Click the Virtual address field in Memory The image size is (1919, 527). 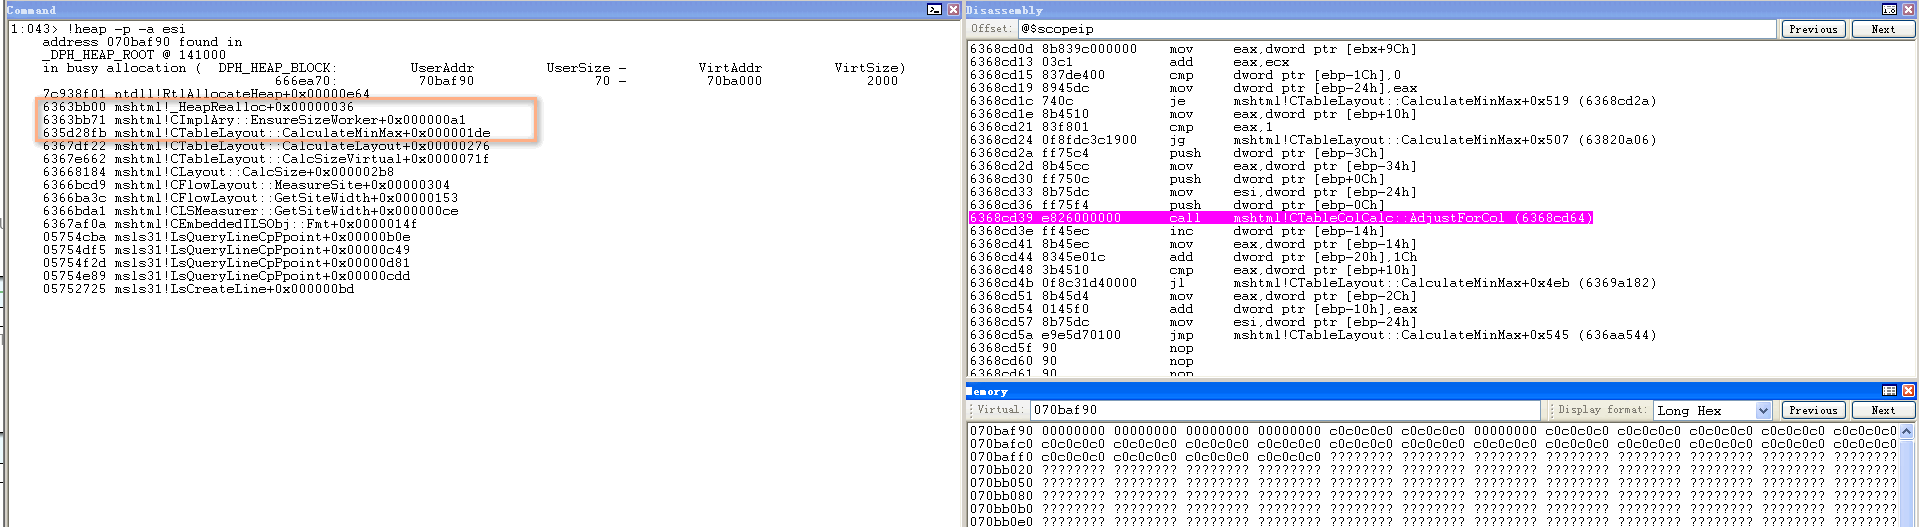point(1284,410)
